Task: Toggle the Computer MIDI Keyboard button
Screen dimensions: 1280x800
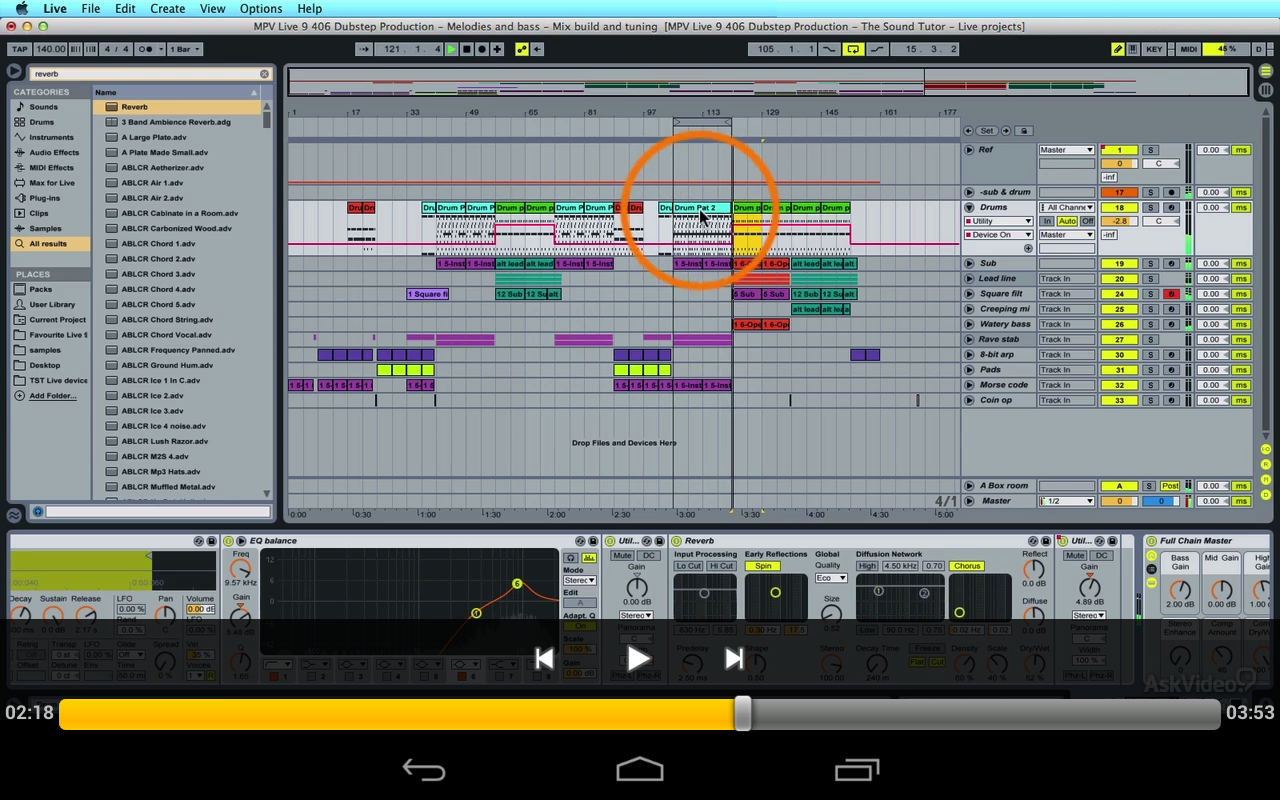Action: point(1133,49)
